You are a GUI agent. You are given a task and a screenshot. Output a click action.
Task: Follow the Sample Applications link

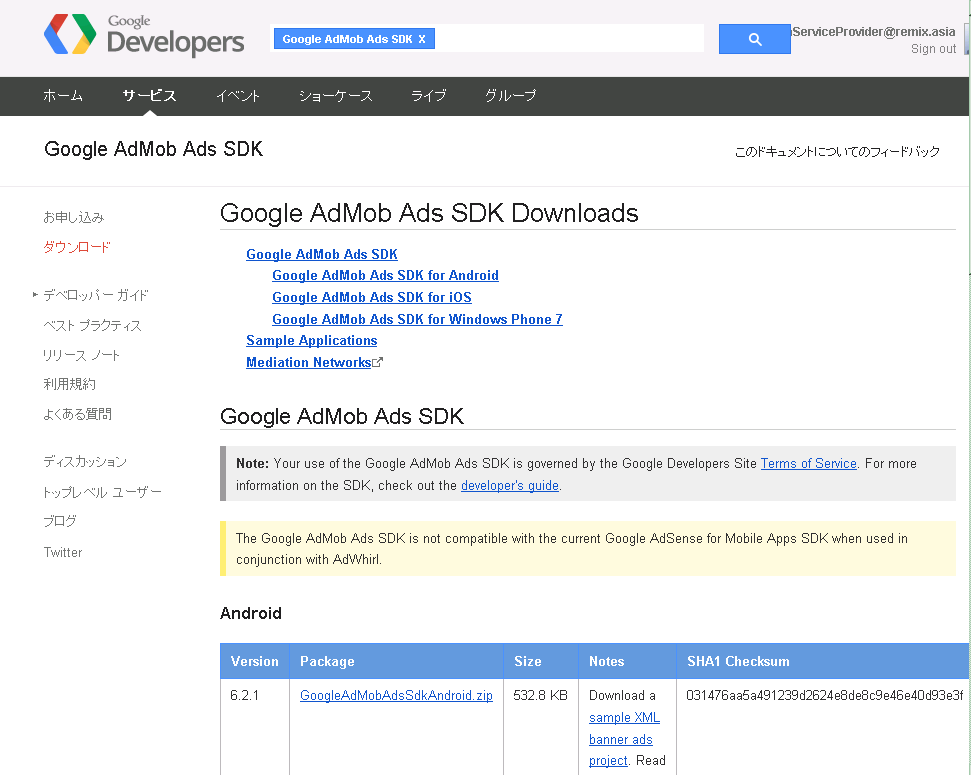pos(311,340)
